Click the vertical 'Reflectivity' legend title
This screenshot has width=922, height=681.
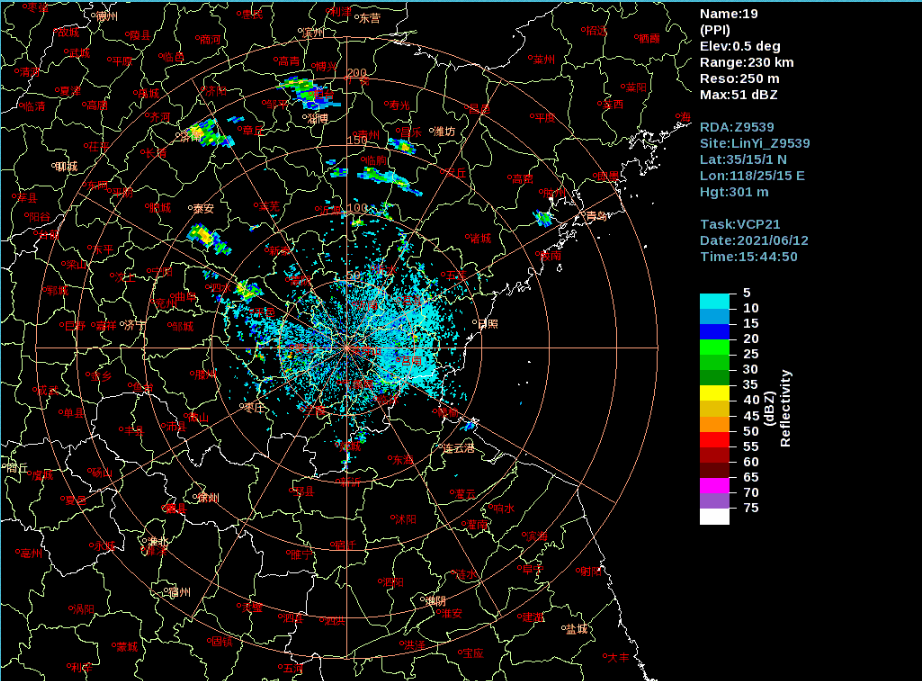pos(786,408)
